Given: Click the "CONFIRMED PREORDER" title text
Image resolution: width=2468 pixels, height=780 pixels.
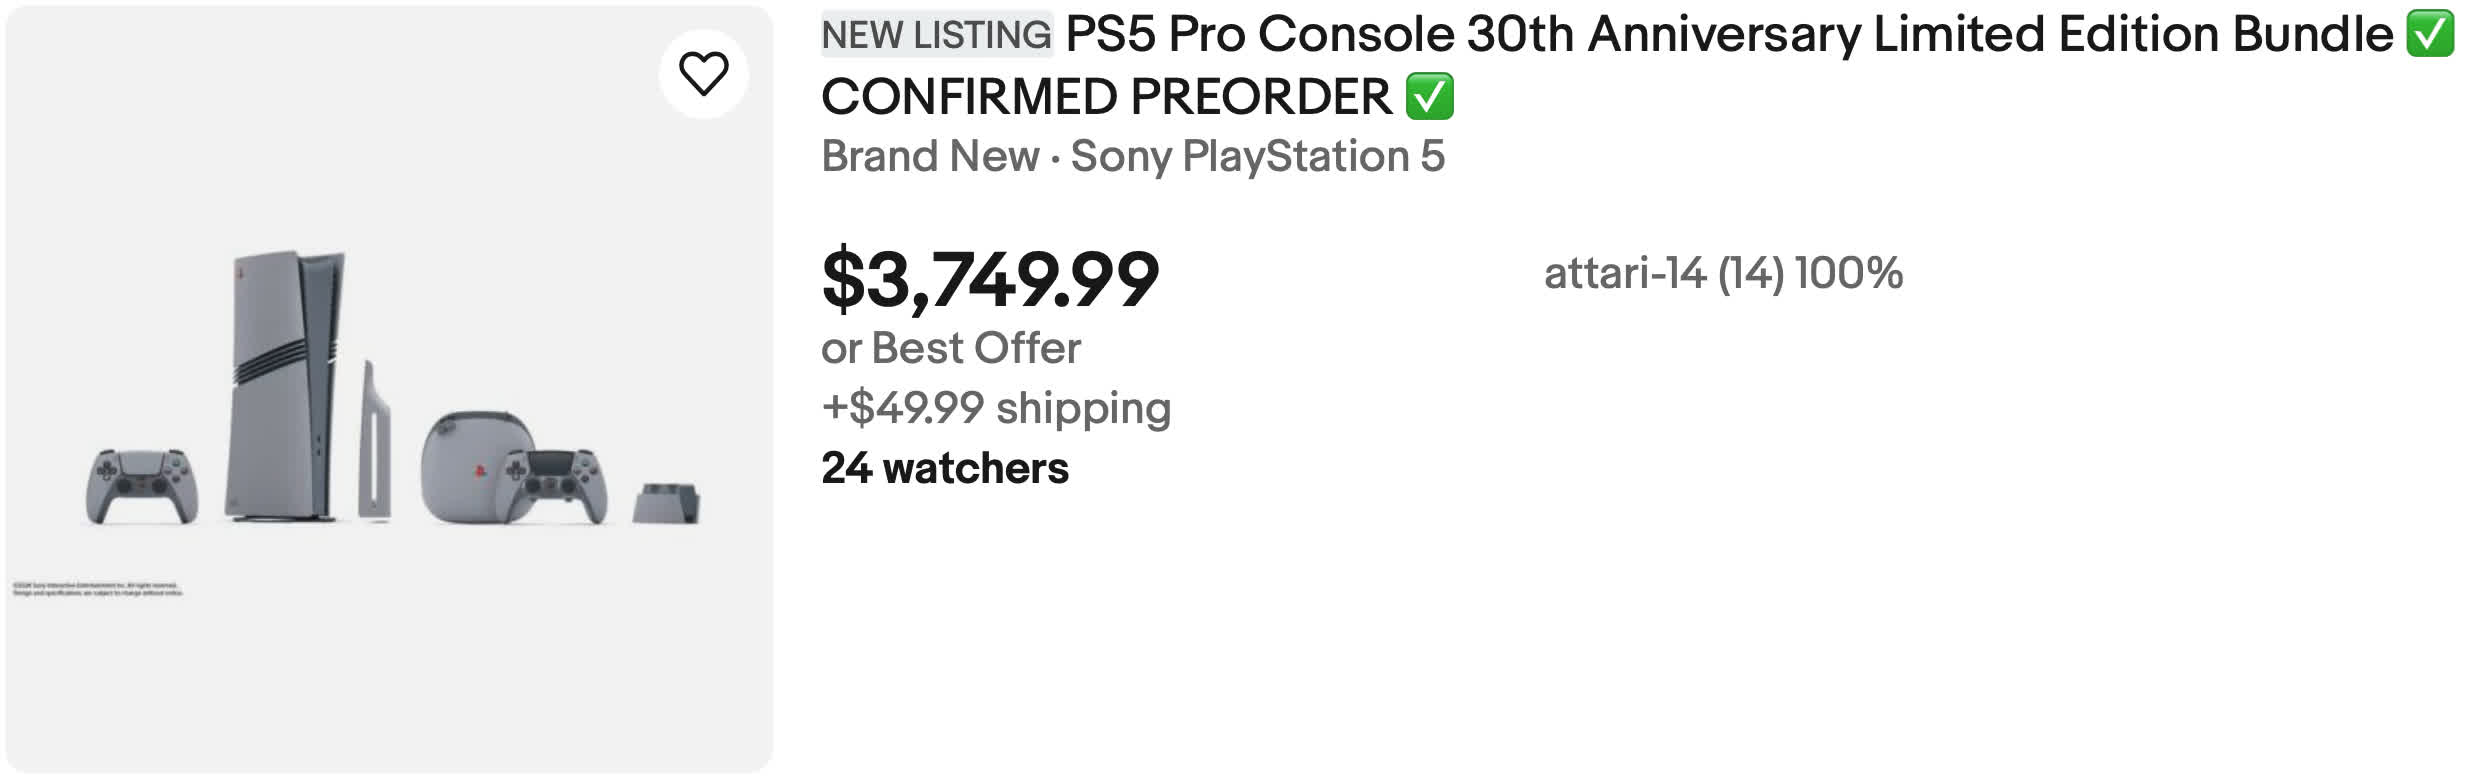Looking at the screenshot, I should pyautogui.click(x=1106, y=97).
